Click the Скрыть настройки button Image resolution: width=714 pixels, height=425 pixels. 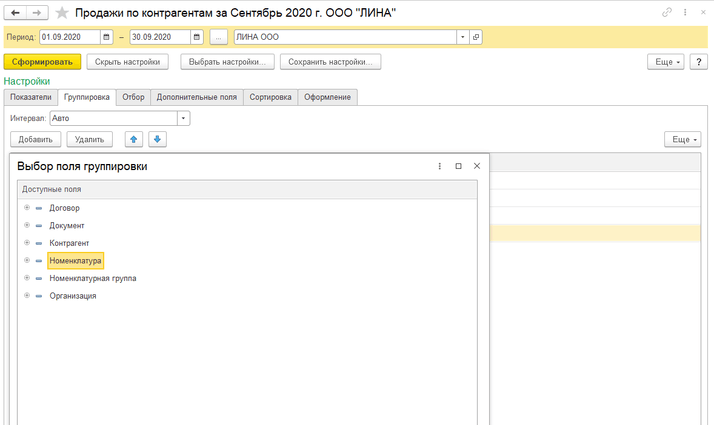click(129, 62)
